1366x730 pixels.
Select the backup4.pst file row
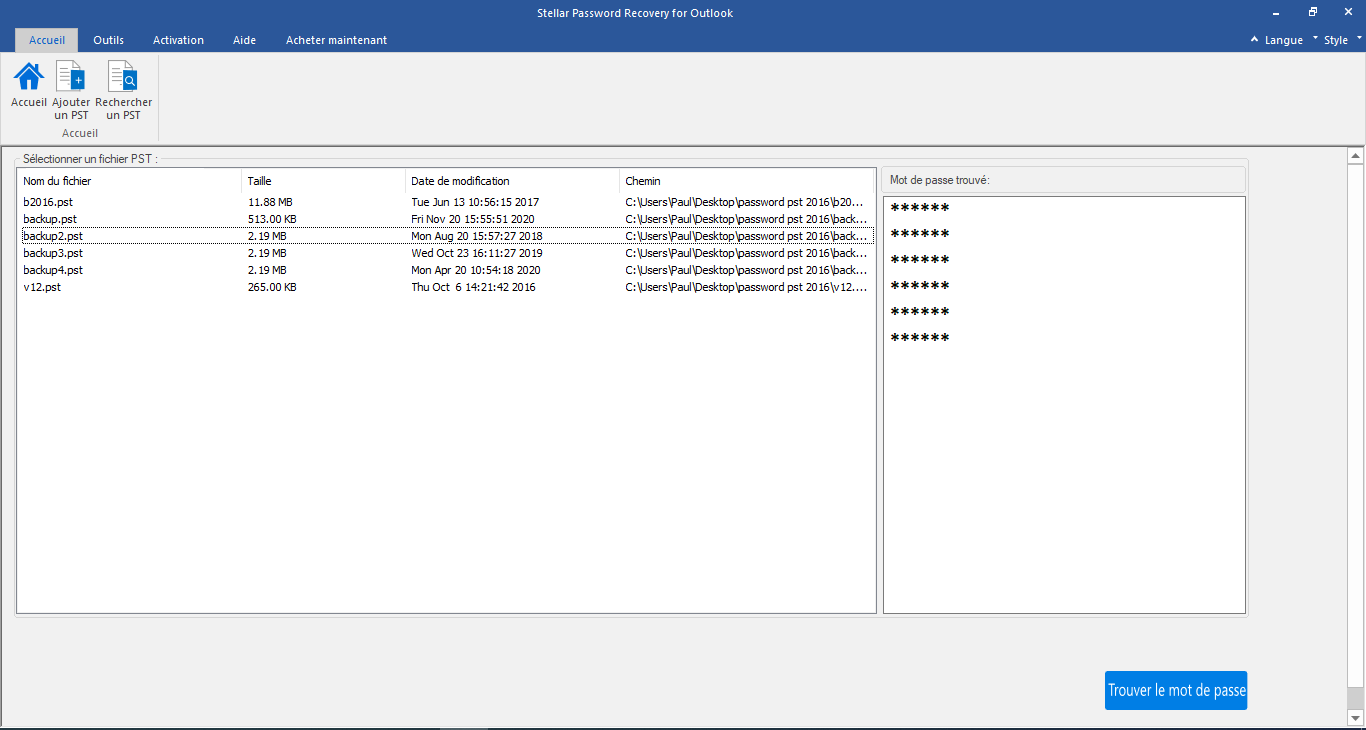point(446,270)
